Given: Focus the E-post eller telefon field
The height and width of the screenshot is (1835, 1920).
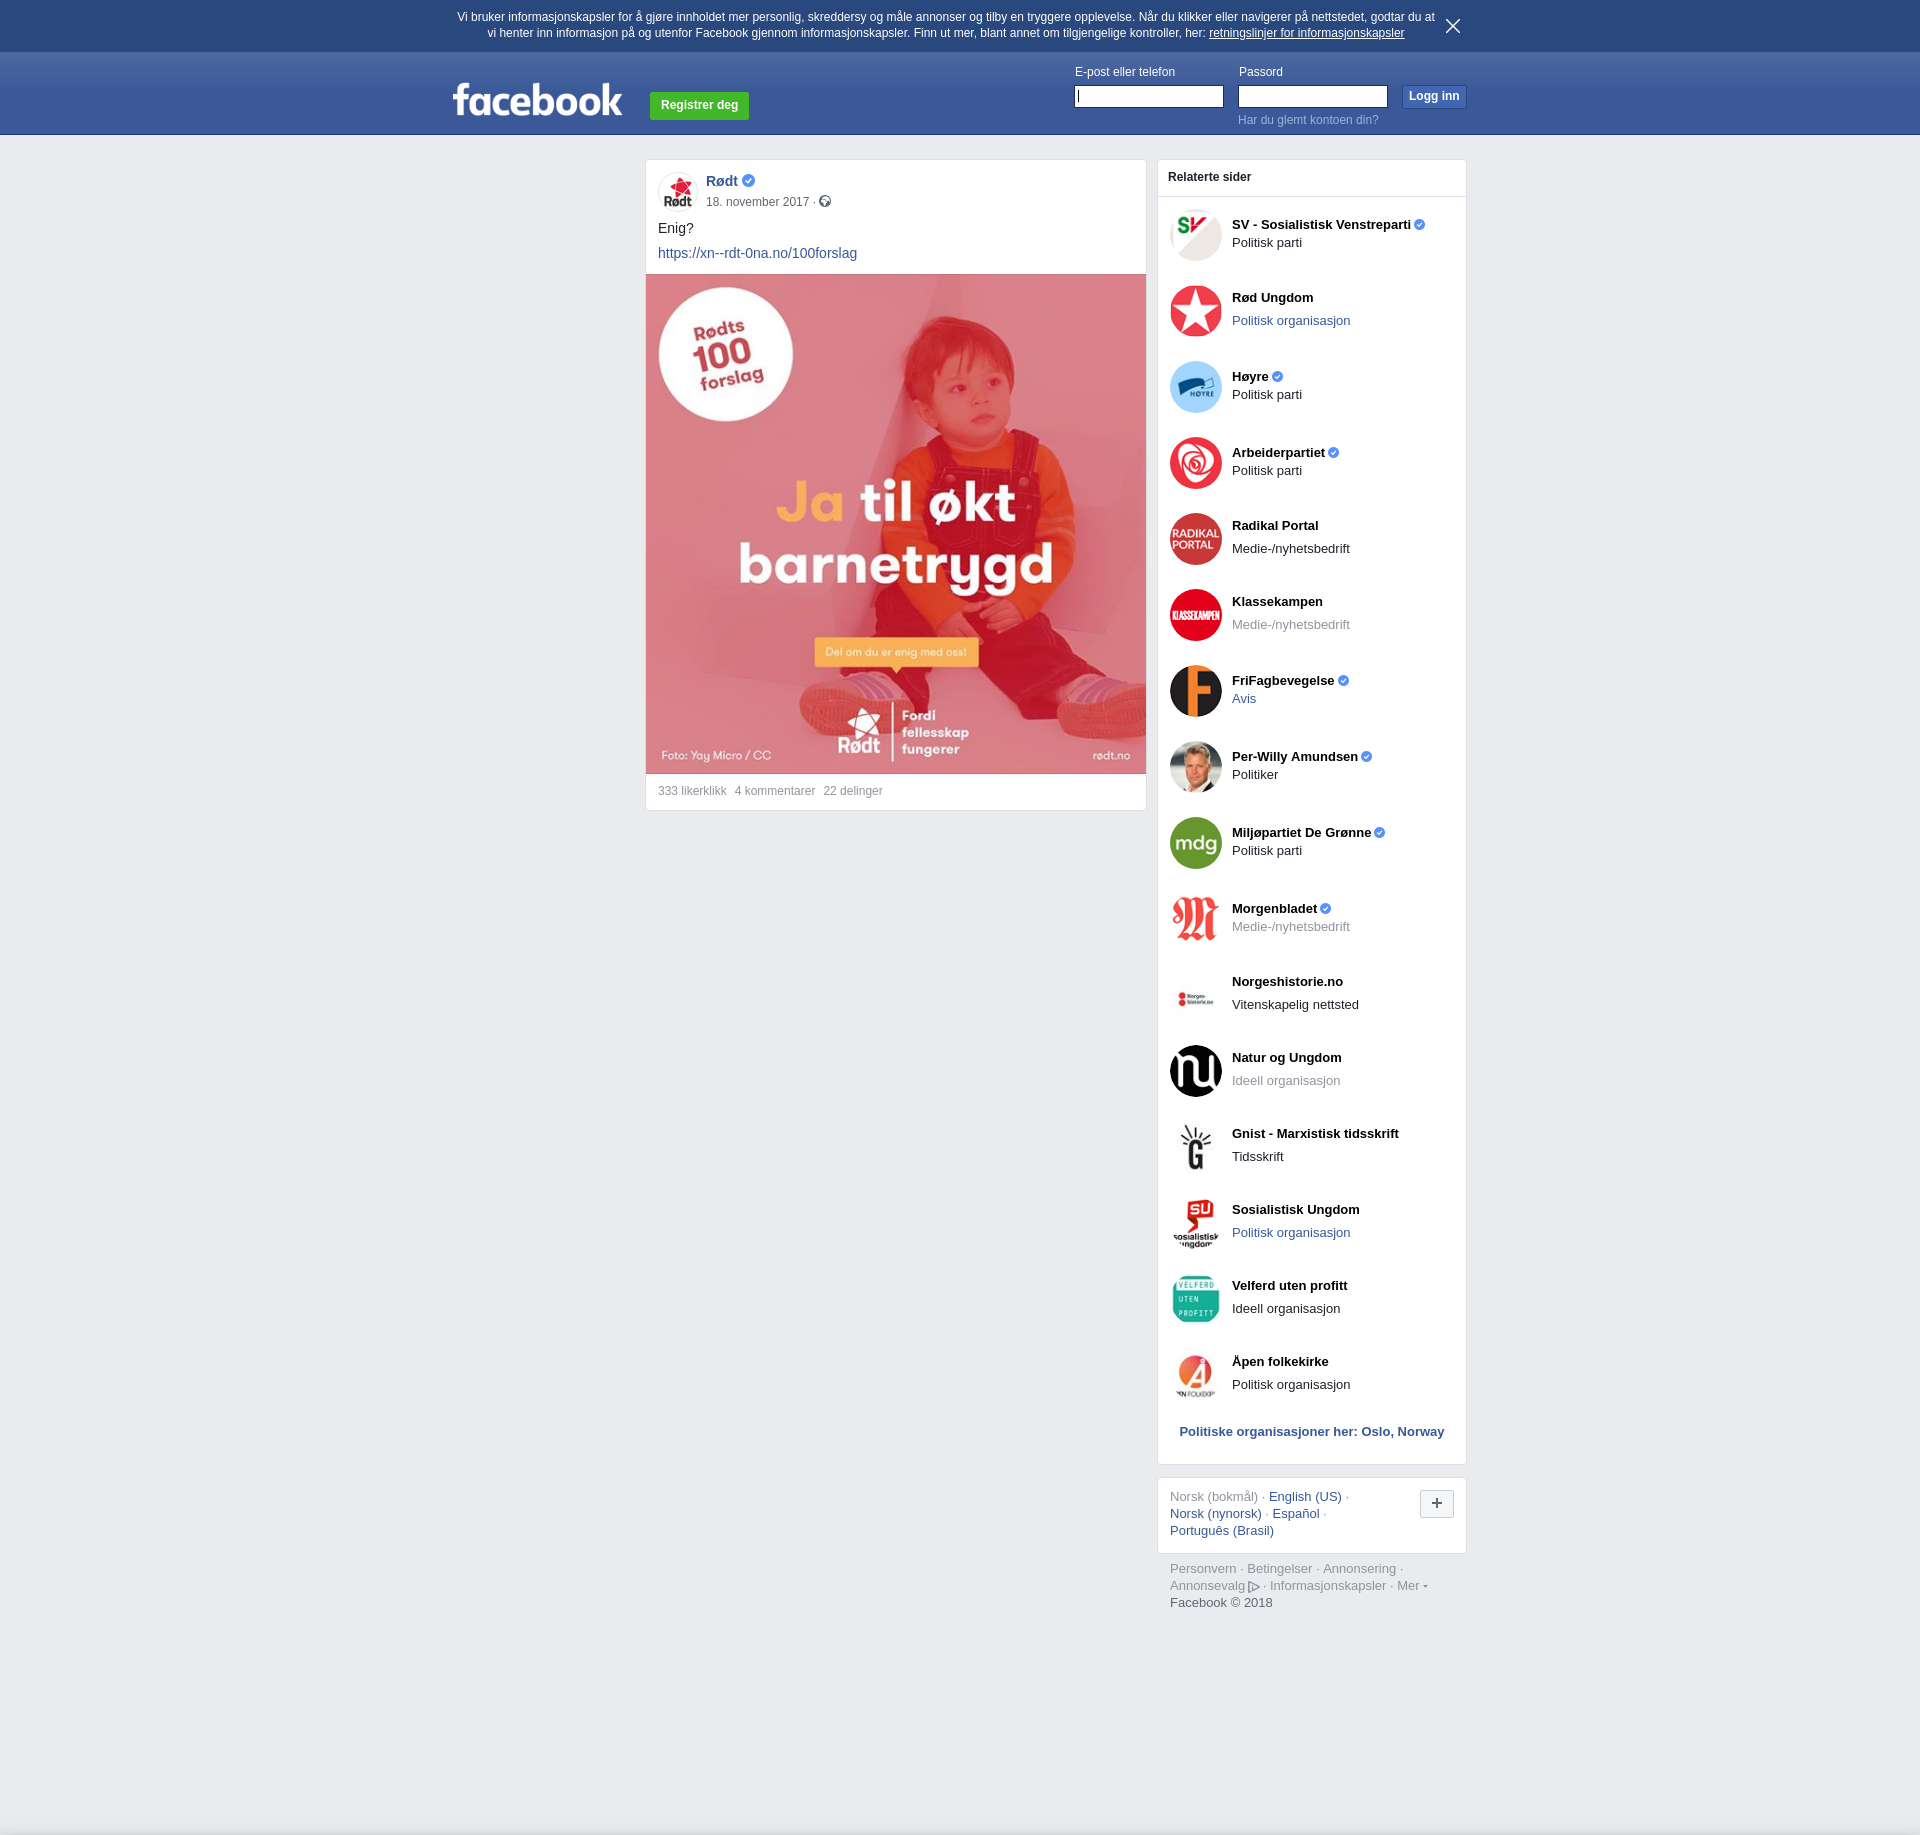Looking at the screenshot, I should pos(1148,97).
